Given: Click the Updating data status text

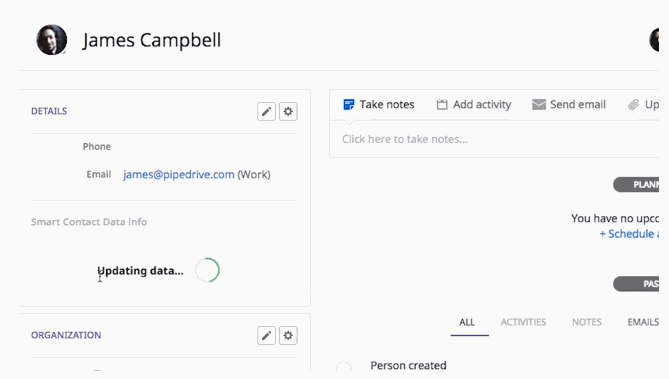Looking at the screenshot, I should coord(140,271).
